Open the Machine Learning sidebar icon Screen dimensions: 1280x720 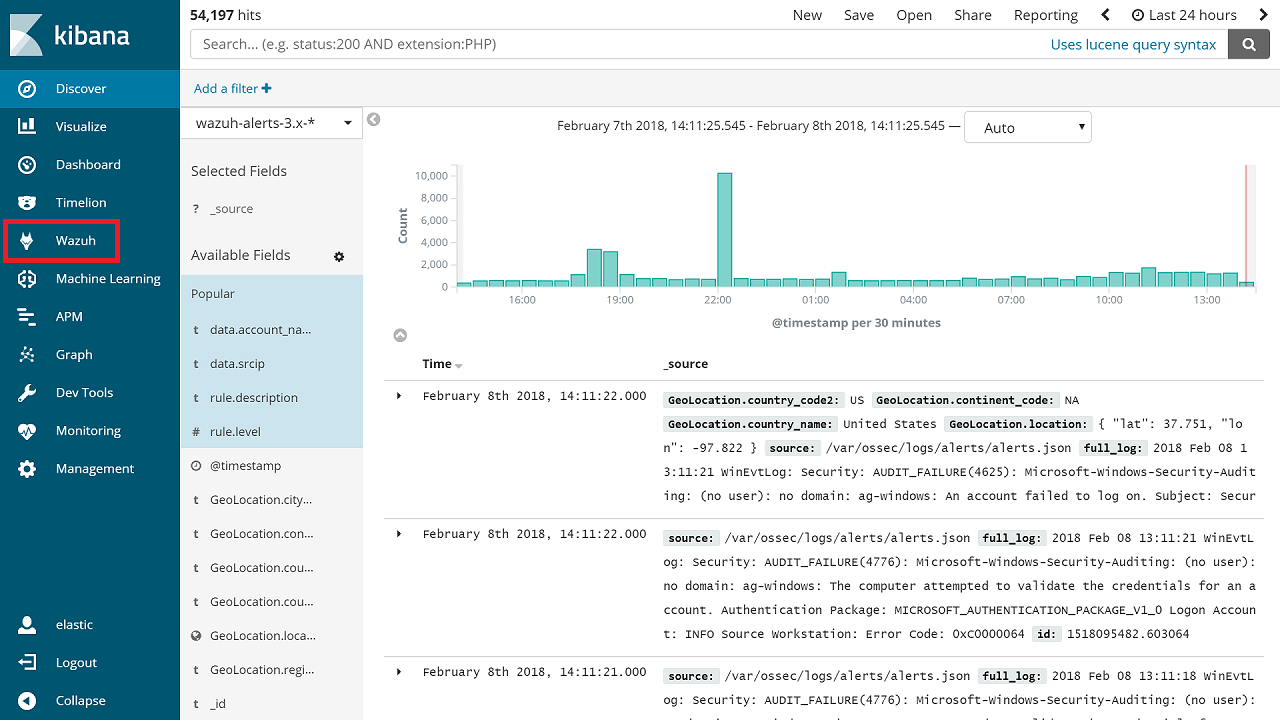[27, 279]
